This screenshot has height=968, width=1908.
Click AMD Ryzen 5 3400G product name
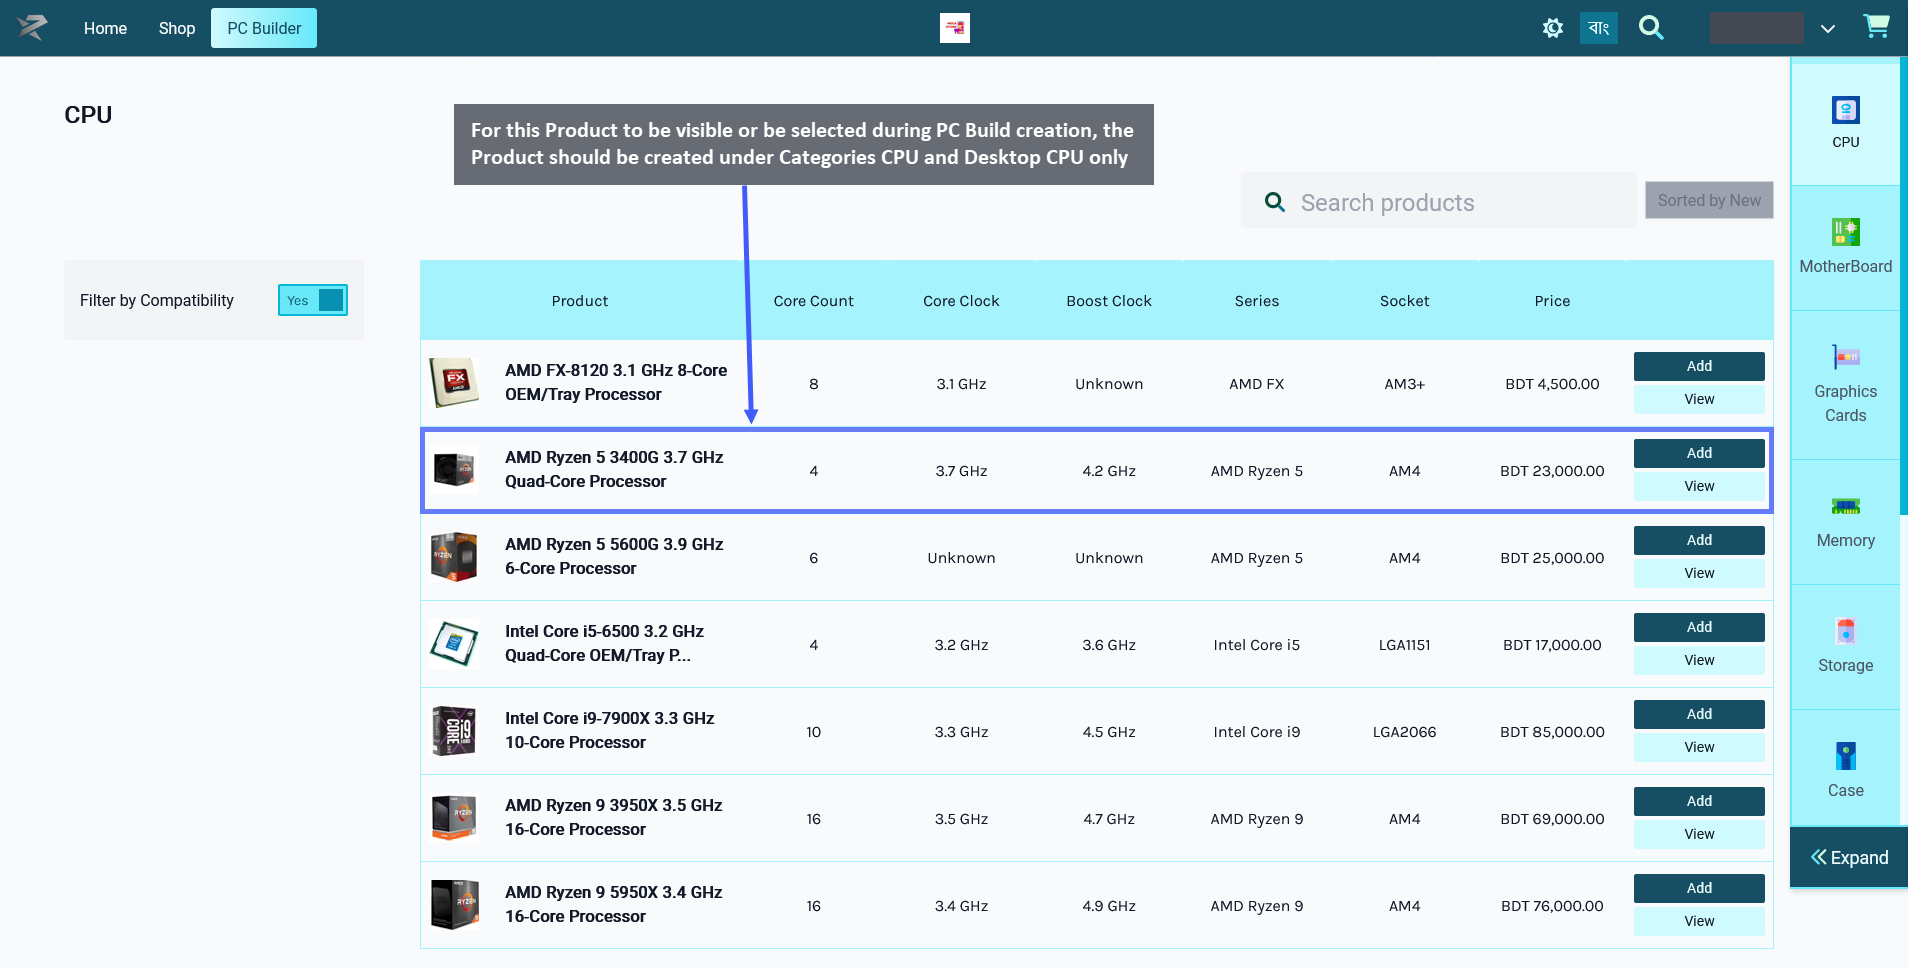pyautogui.click(x=614, y=469)
